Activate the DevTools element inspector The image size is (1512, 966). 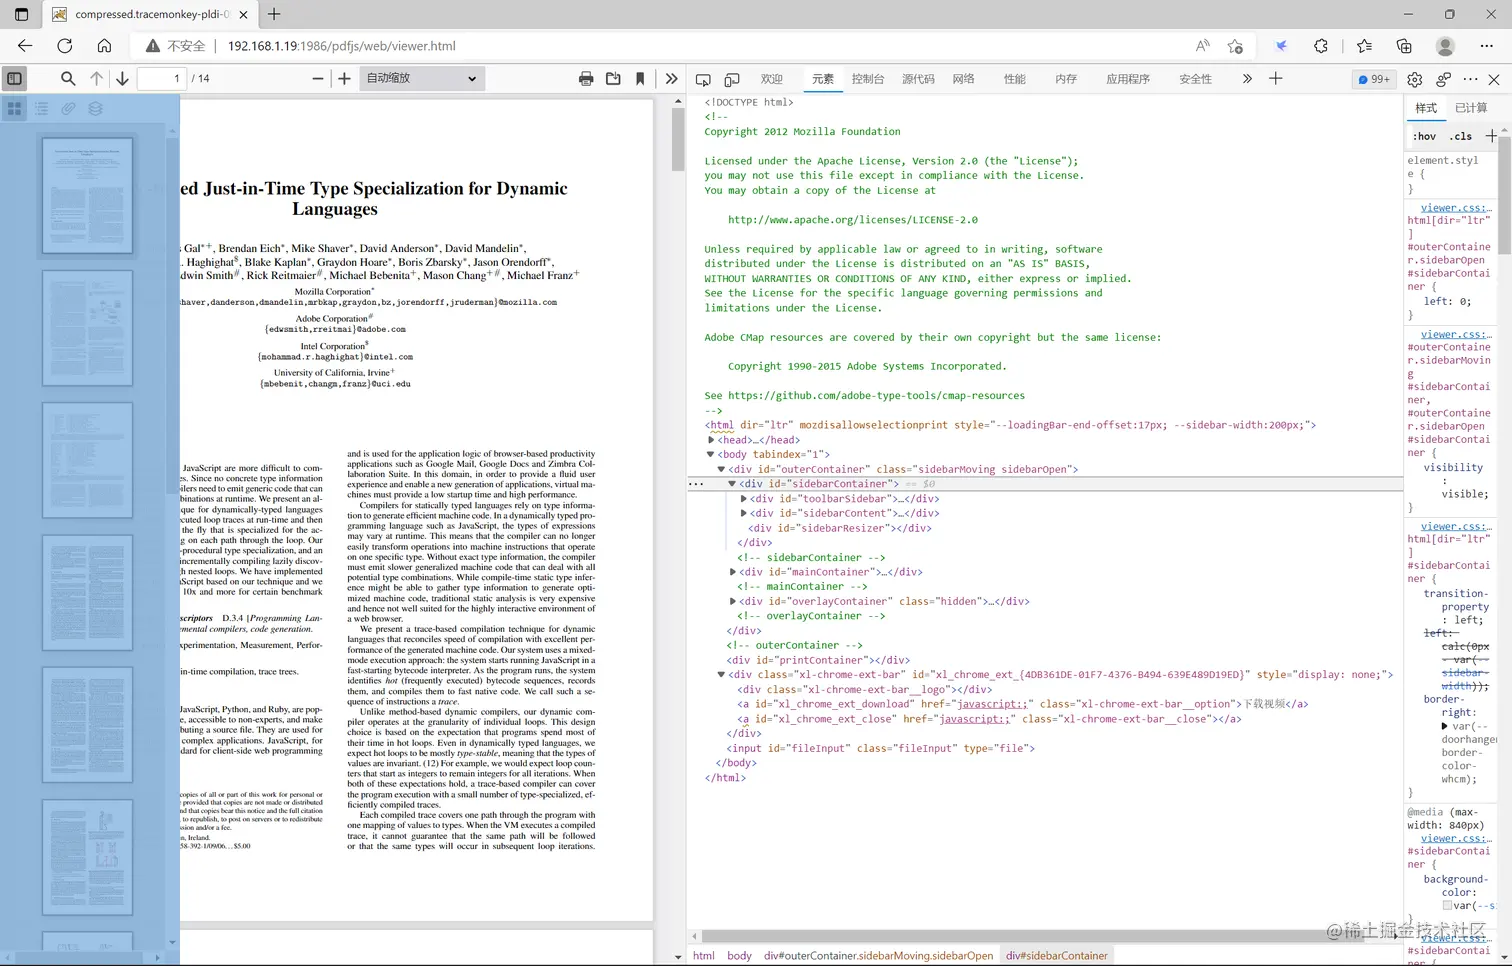tap(704, 78)
